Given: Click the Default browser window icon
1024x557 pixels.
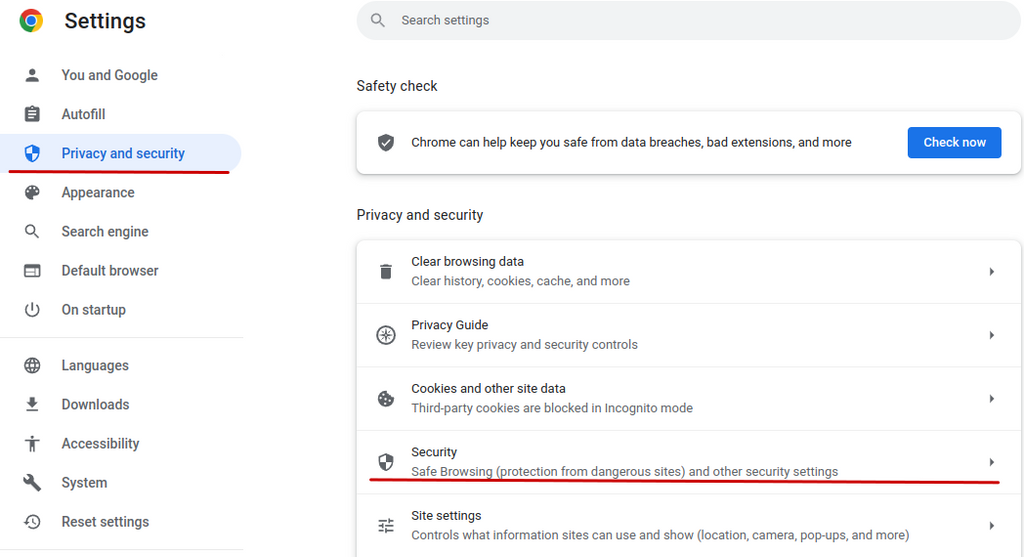Looking at the screenshot, I should (x=32, y=271).
